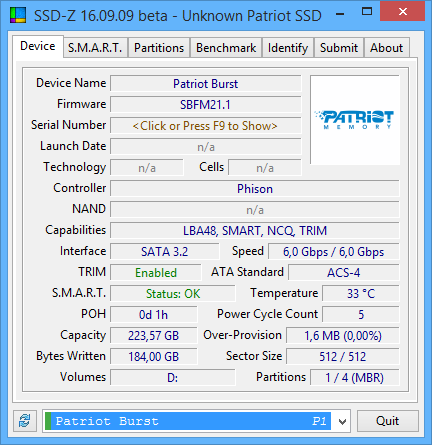Open the Benchmark tab
Screen dimensions: 432x445
tap(226, 48)
